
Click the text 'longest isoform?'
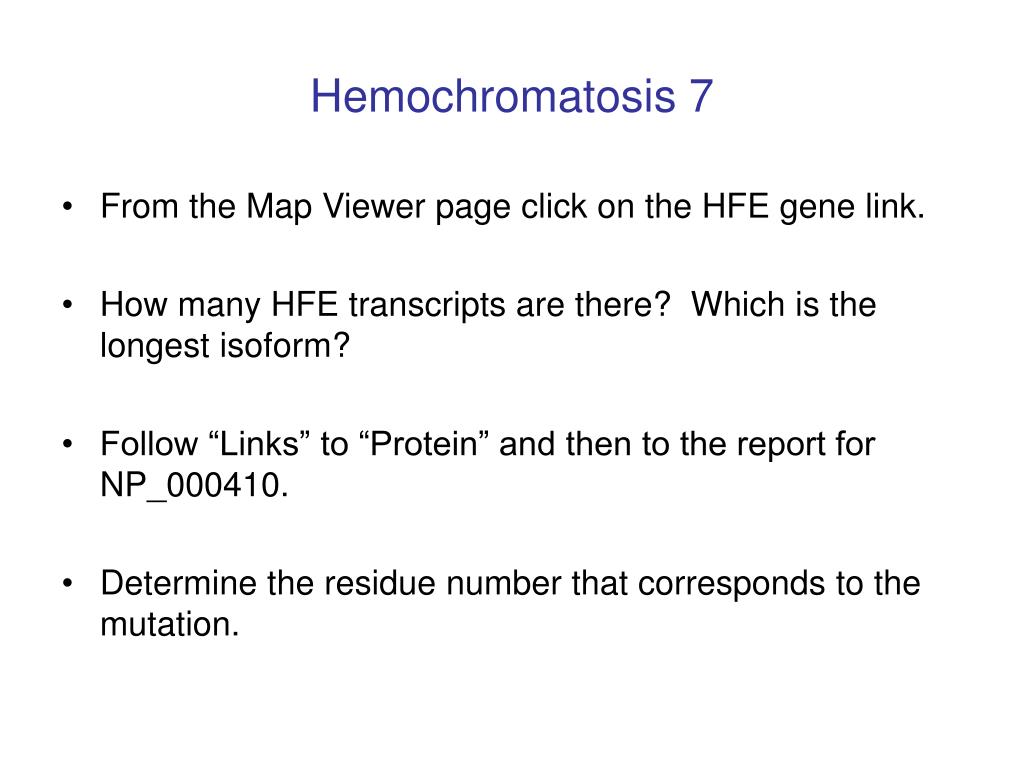pyautogui.click(x=225, y=345)
